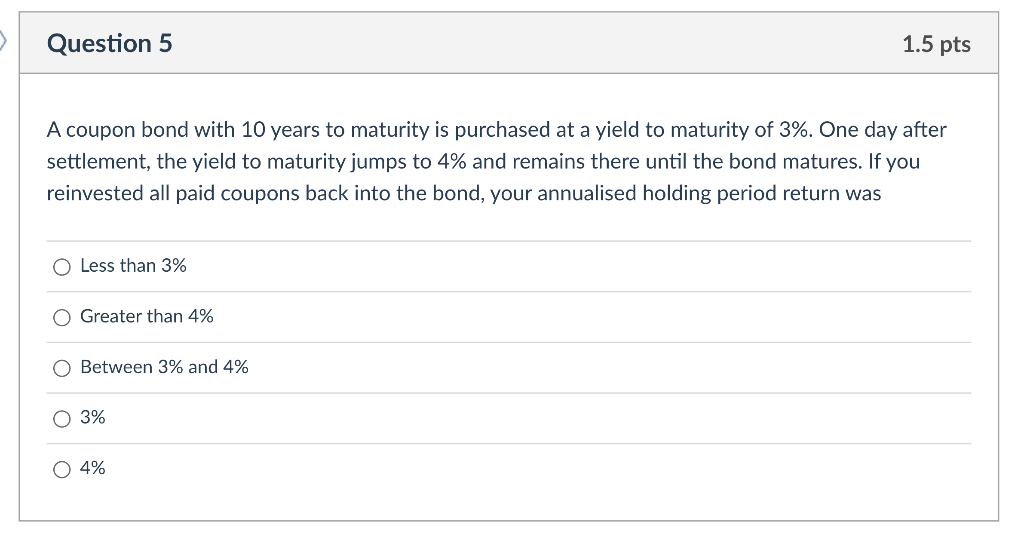Click the word 'settlement' in the question
This screenshot has height=552, width=1024.
tap(95, 161)
